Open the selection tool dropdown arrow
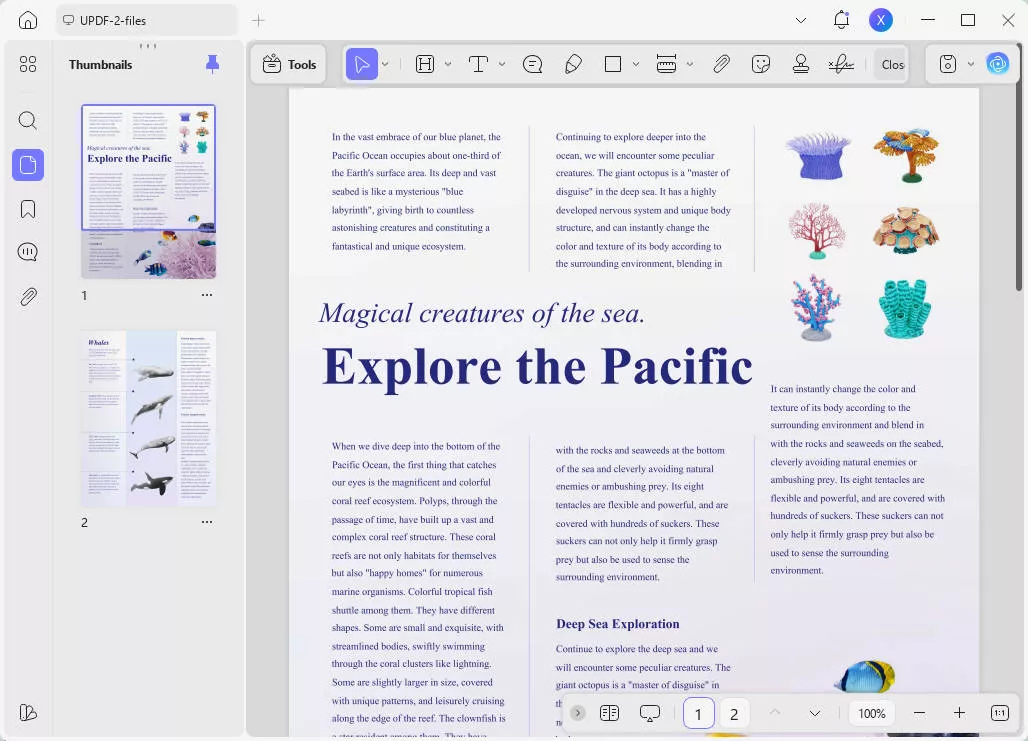 (x=383, y=64)
